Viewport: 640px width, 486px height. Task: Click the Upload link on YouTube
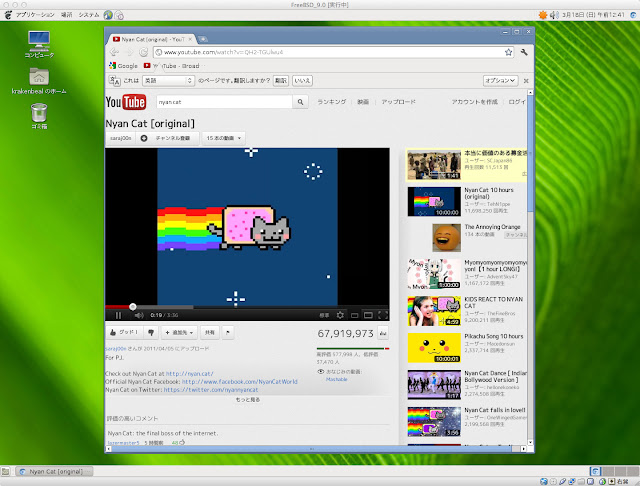coord(398,102)
